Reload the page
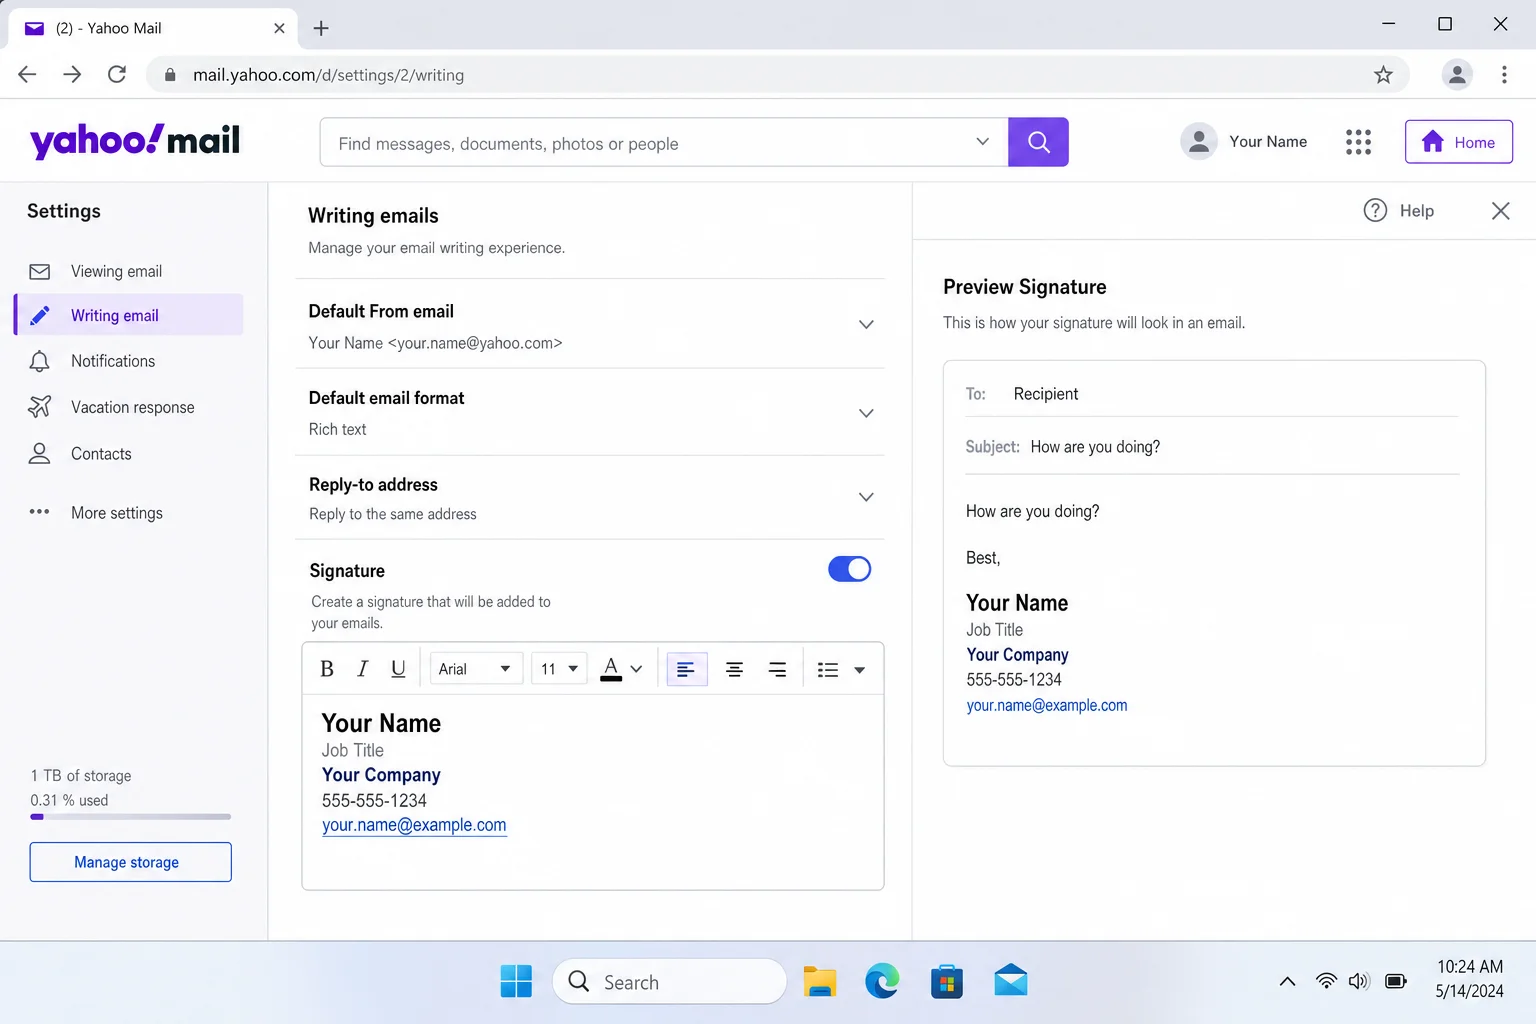The height and width of the screenshot is (1024, 1536). point(117,74)
